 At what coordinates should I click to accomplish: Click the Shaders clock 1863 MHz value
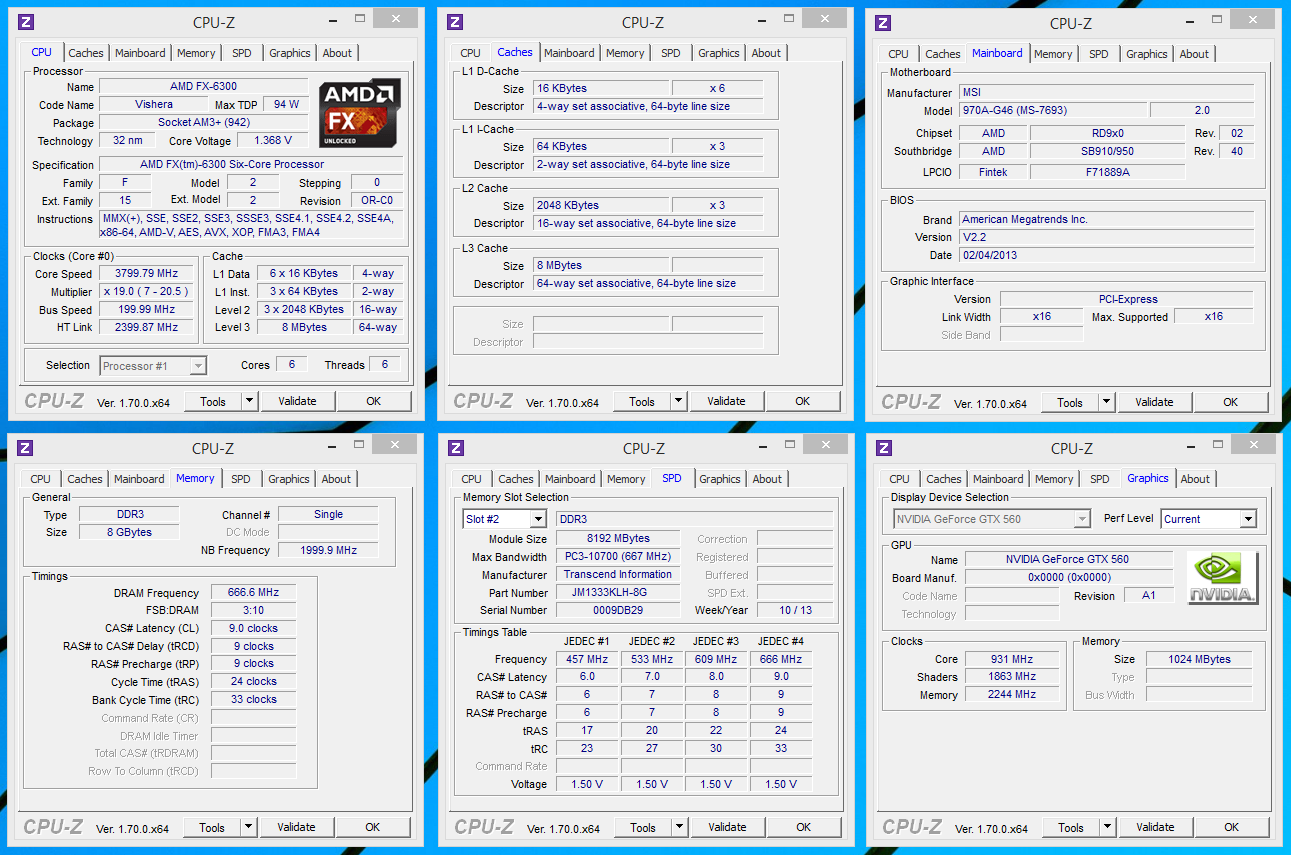point(1012,677)
